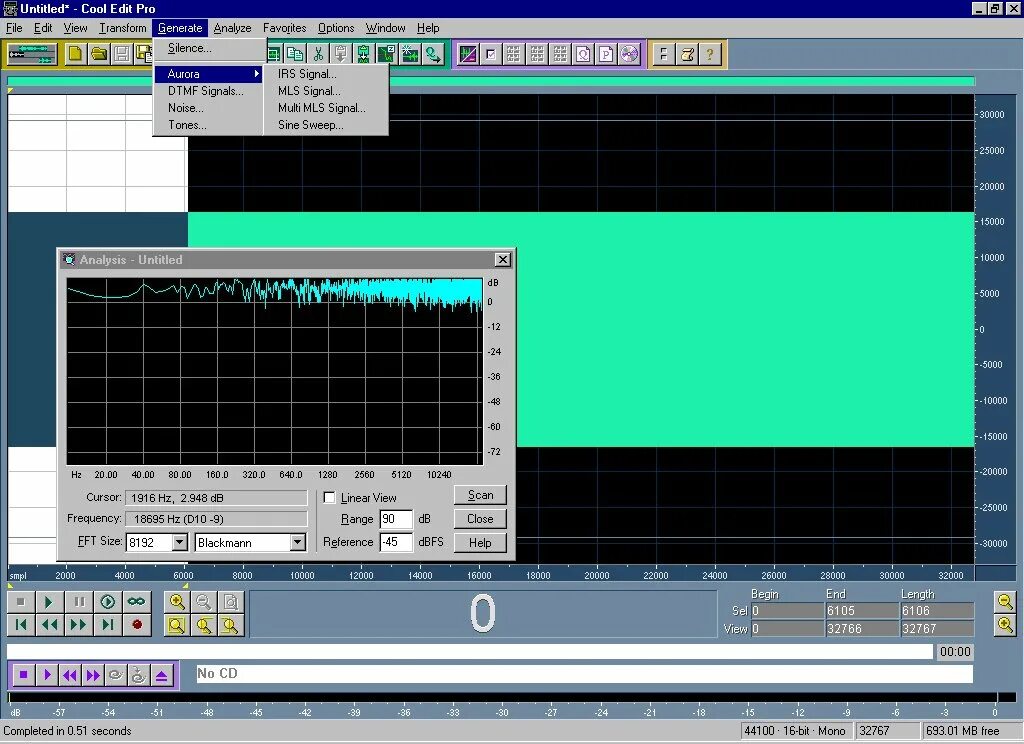Click the Zoom Out Full page magnifier

pos(231,602)
